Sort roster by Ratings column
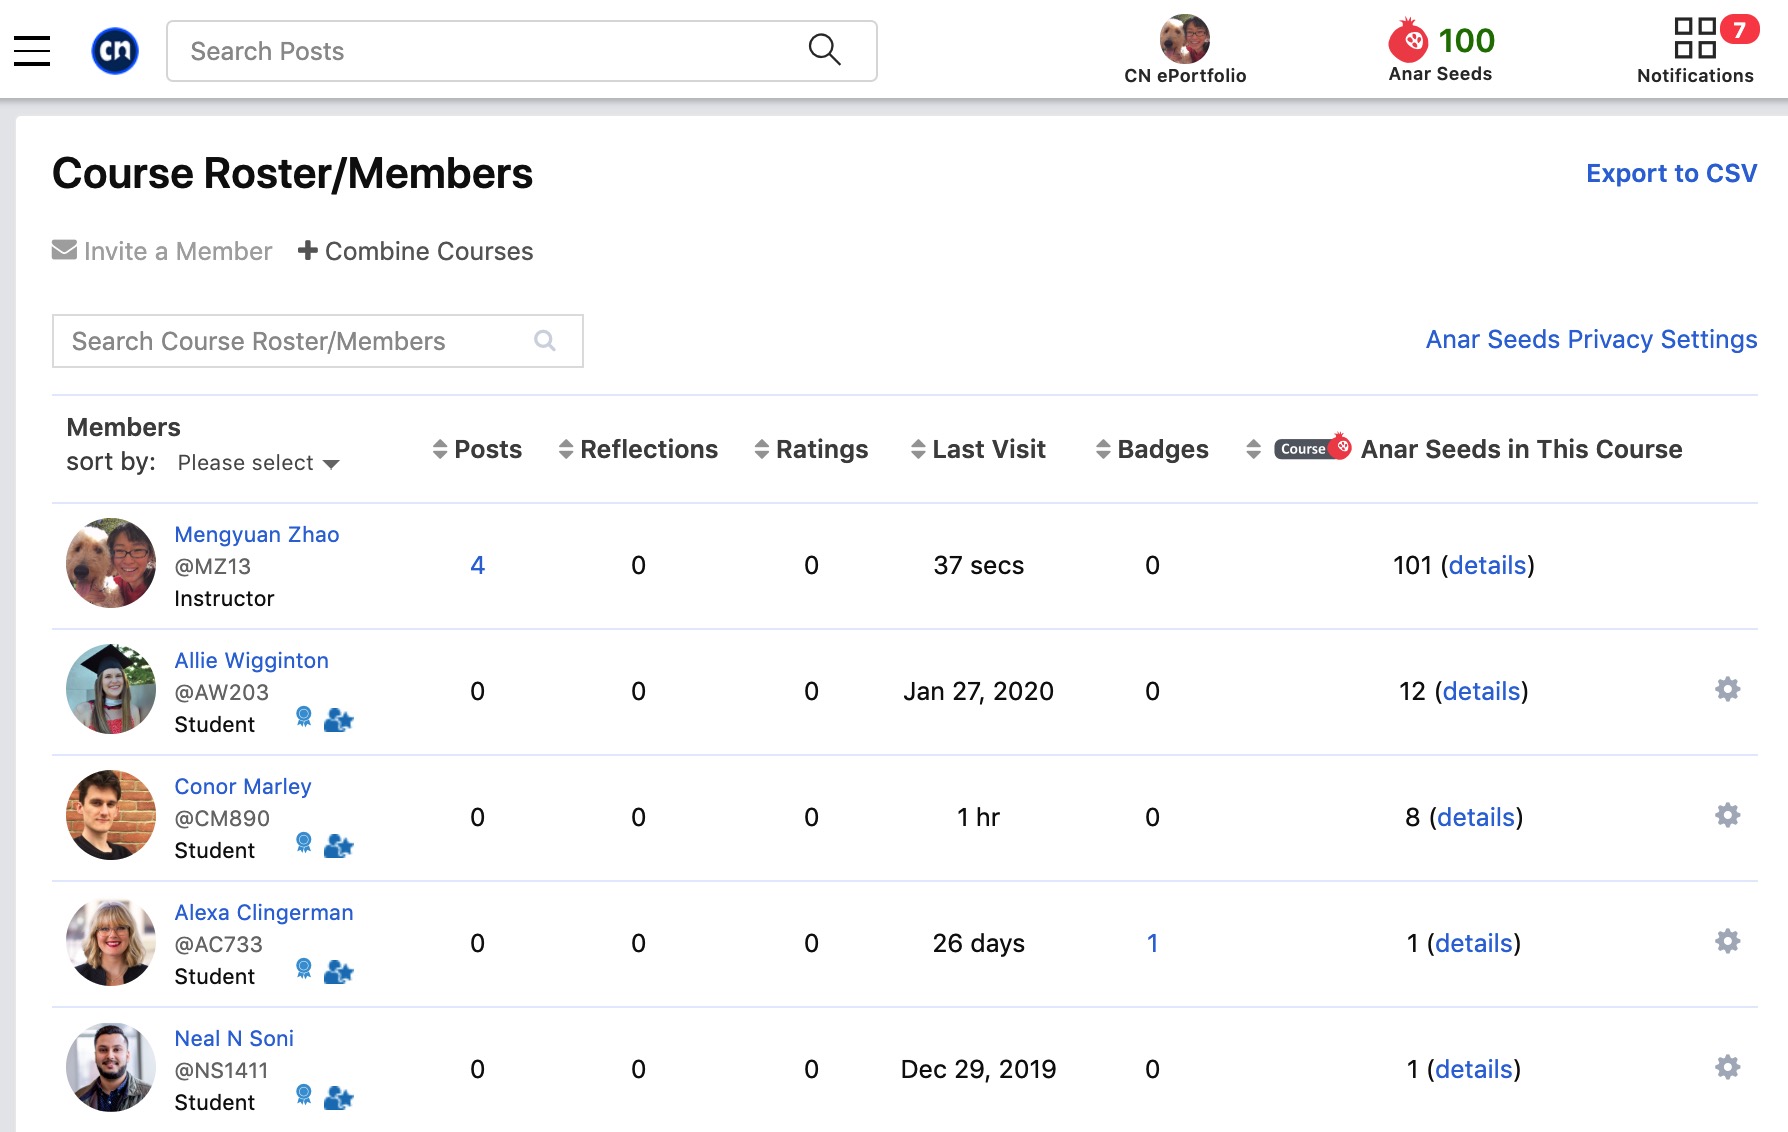 811,449
